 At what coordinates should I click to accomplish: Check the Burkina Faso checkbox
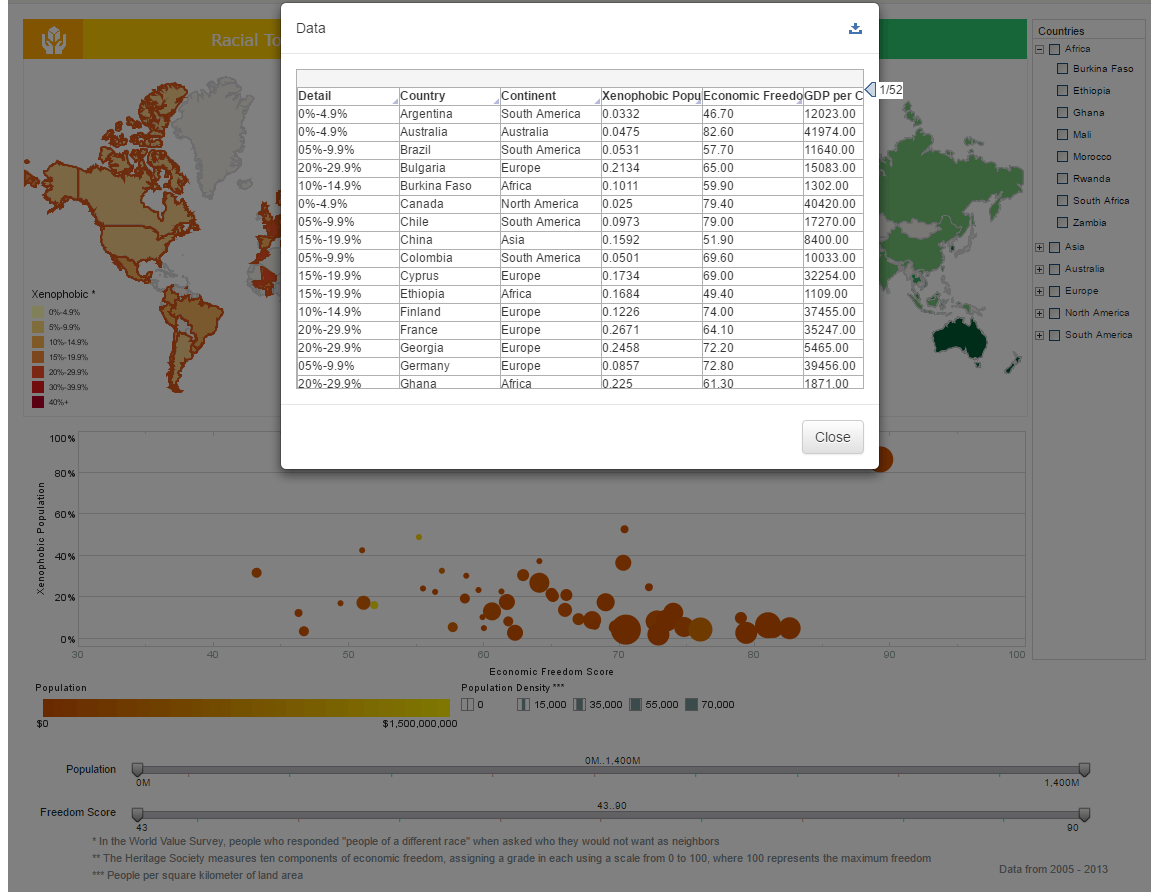pyautogui.click(x=1062, y=69)
